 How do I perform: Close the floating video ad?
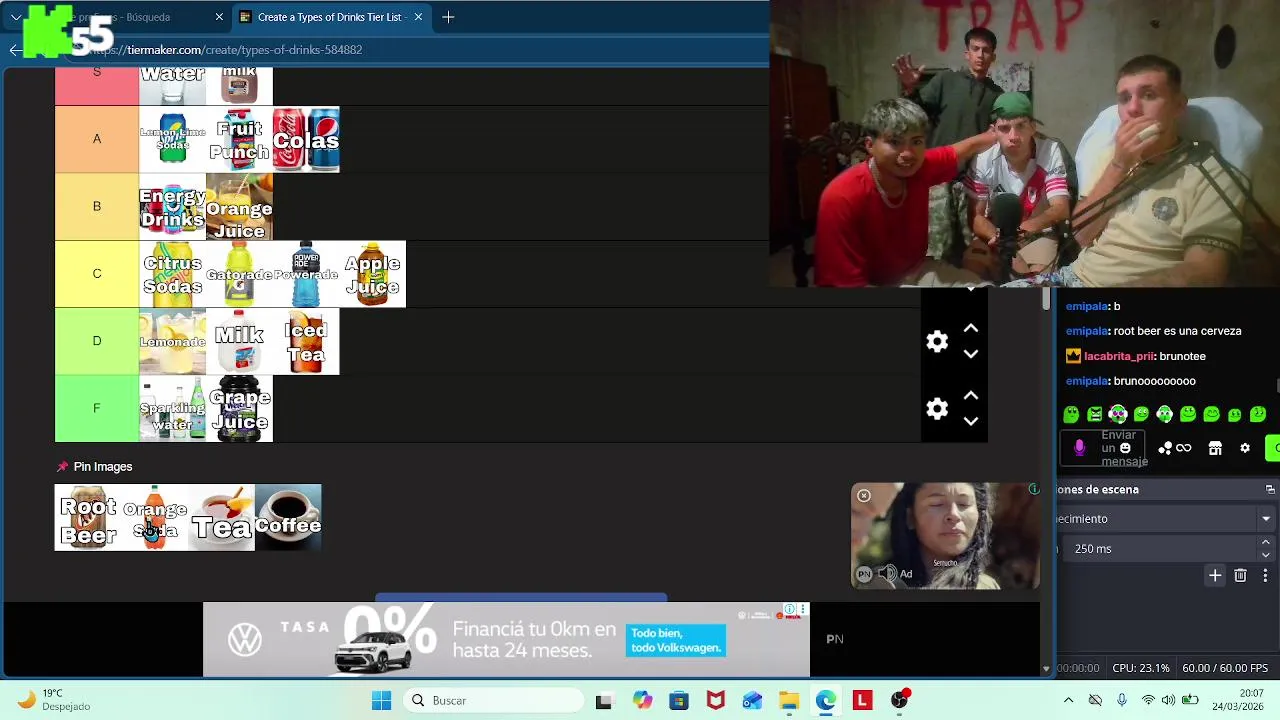[x=864, y=495]
